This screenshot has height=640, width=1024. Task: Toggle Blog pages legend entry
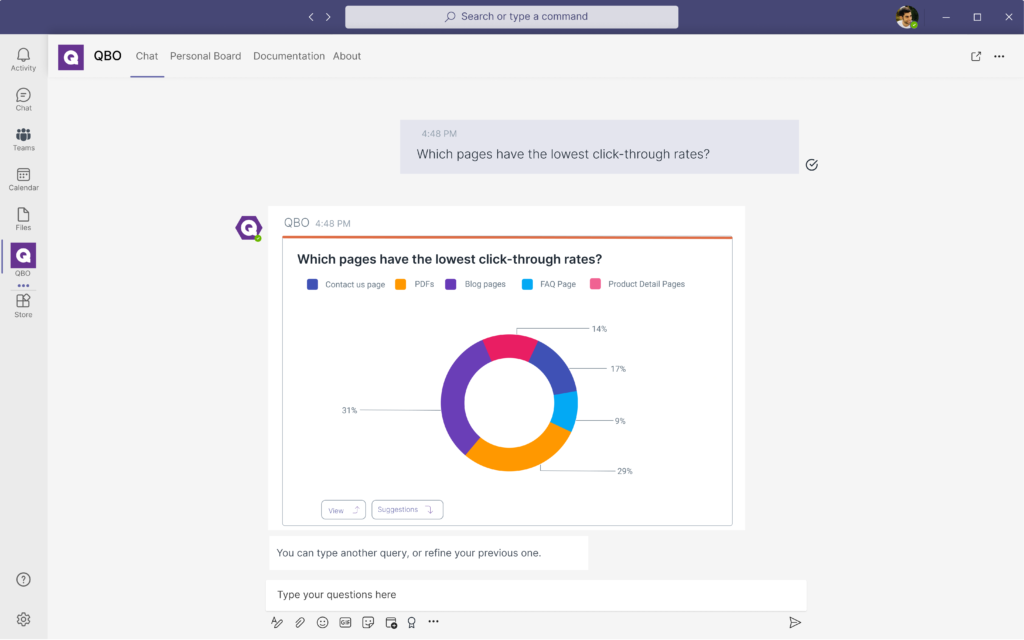click(x=476, y=284)
